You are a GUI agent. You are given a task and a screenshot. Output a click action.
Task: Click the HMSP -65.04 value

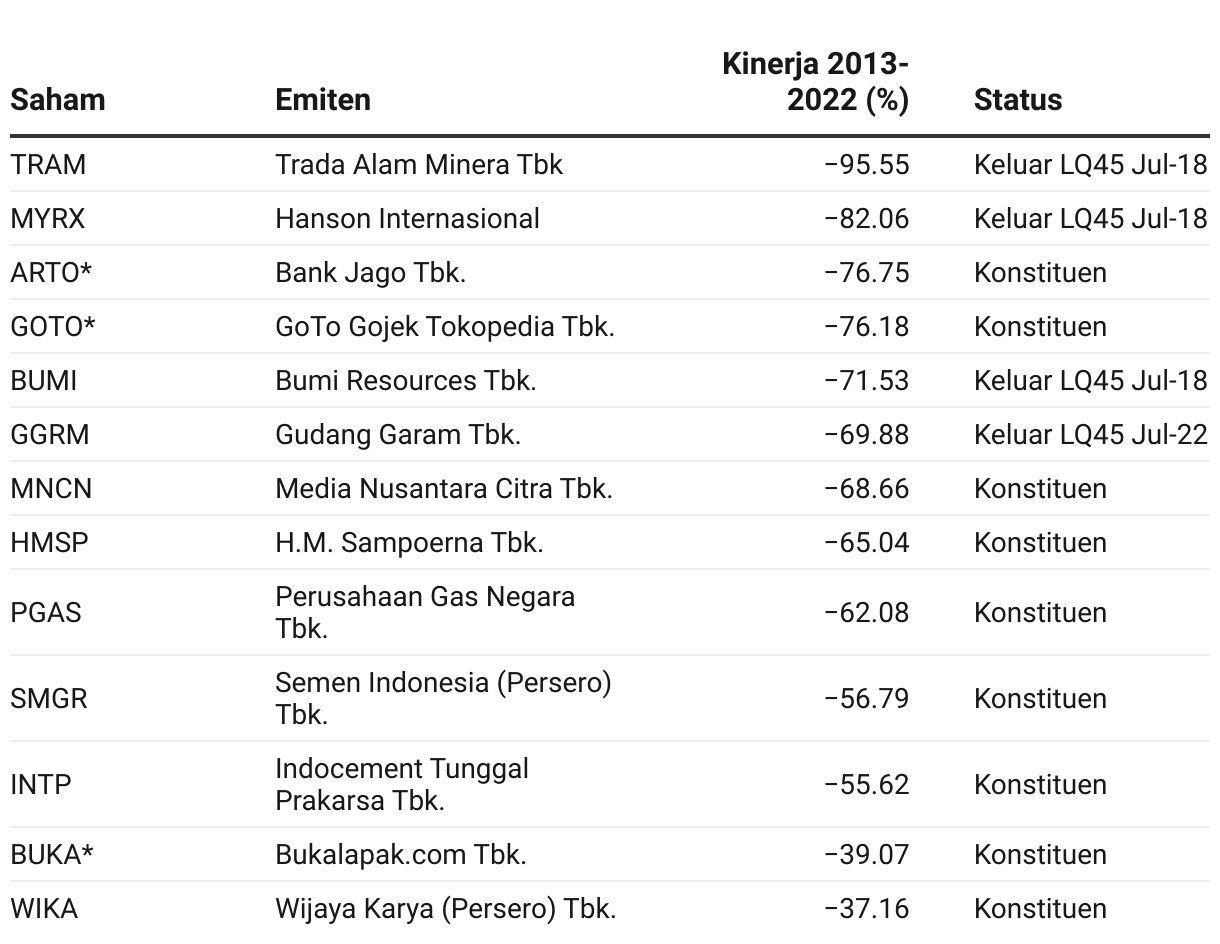click(x=867, y=542)
